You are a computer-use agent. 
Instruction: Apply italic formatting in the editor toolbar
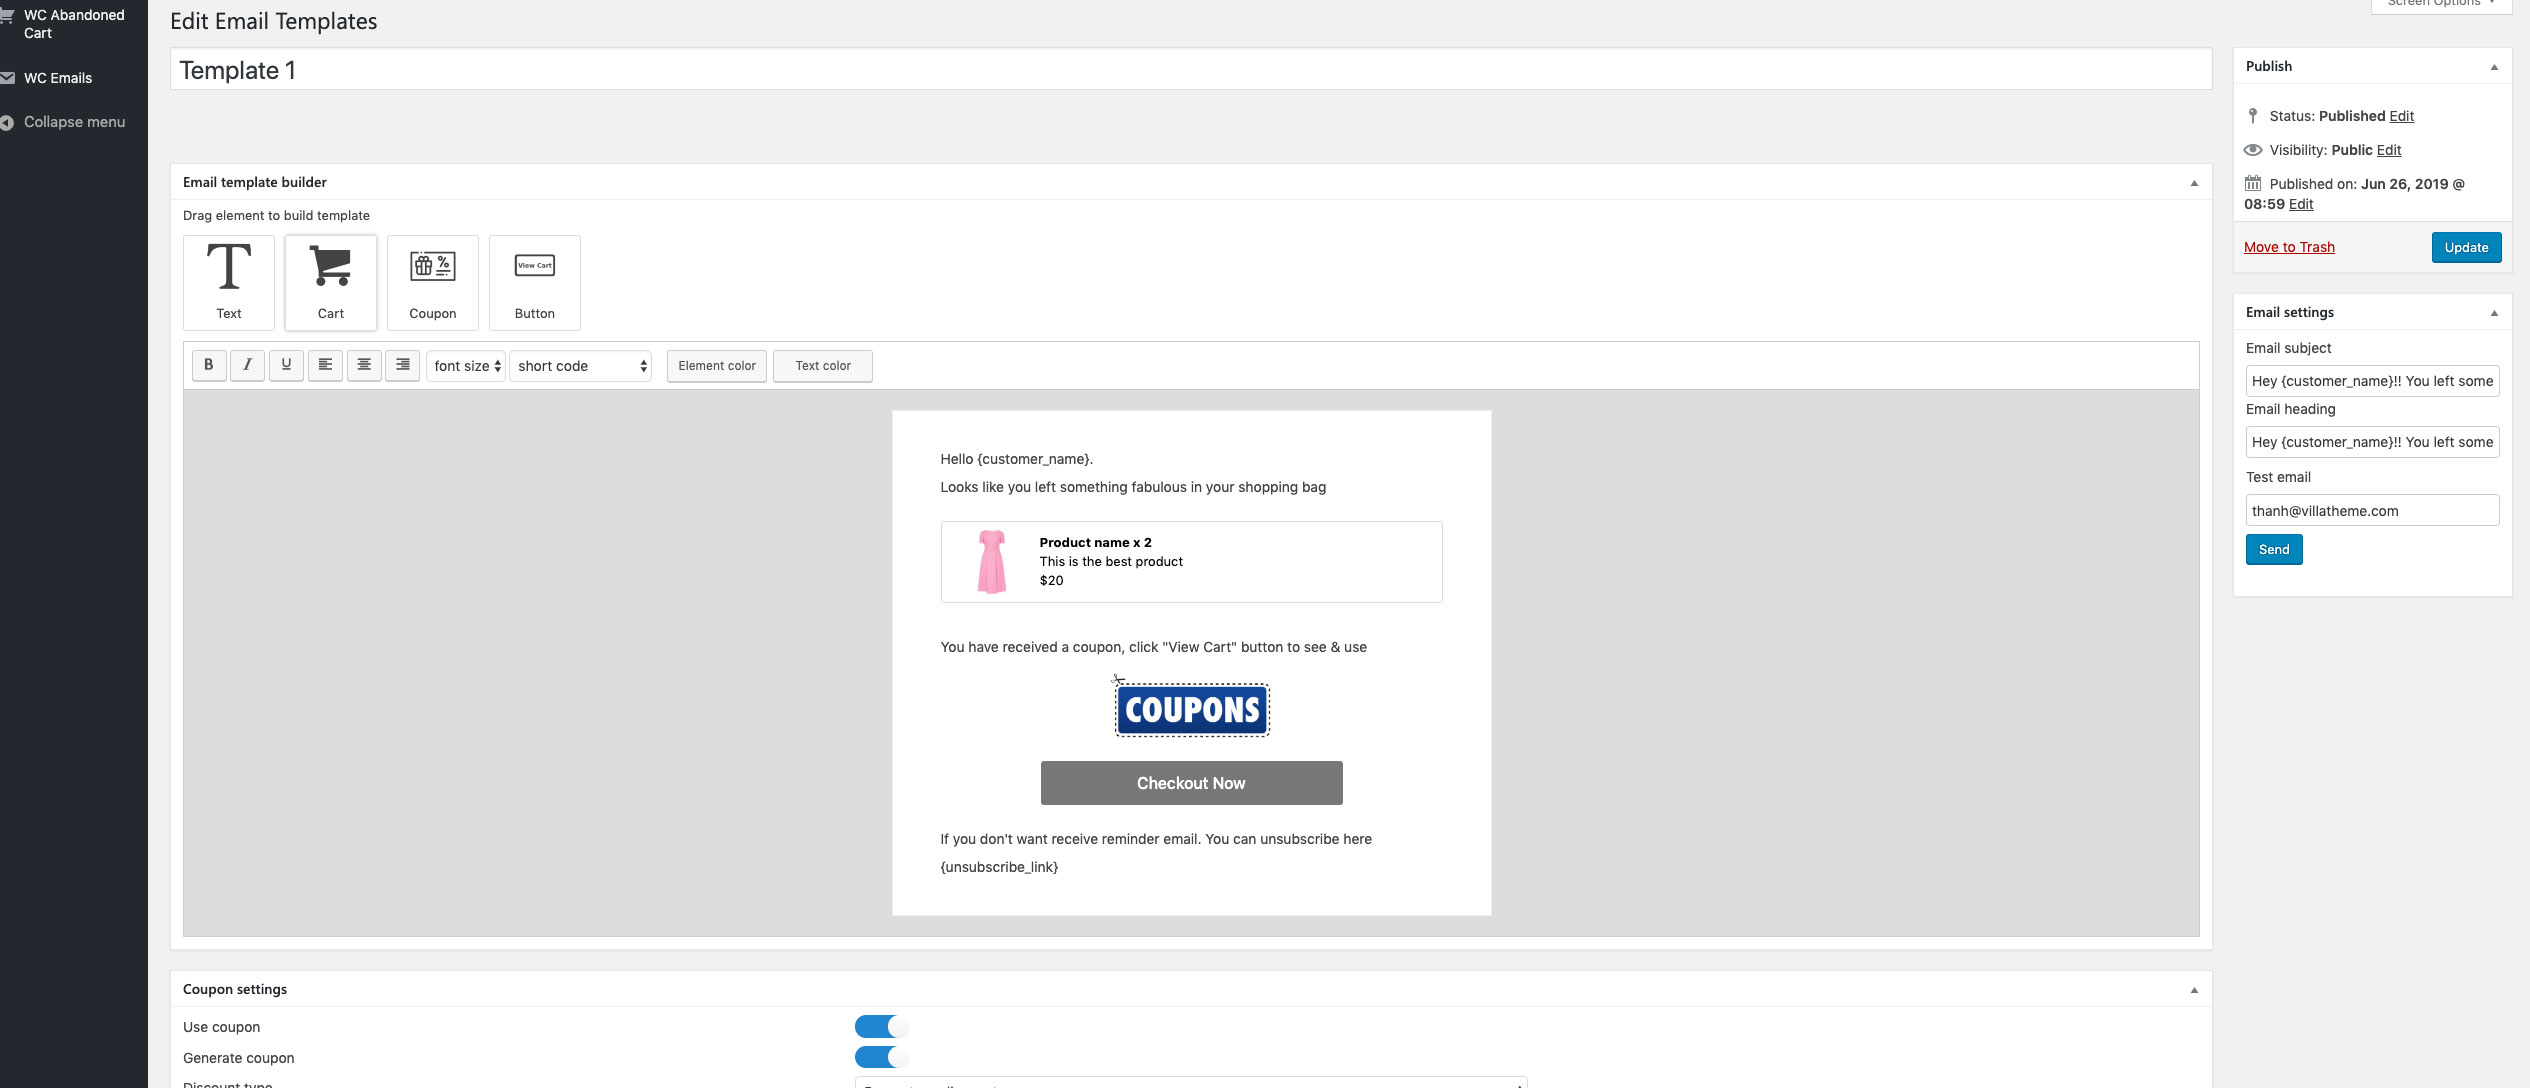click(247, 365)
